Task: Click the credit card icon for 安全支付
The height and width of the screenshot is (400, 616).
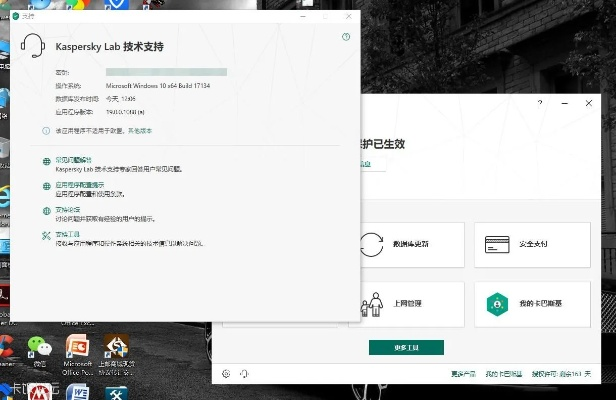Action: coord(497,244)
